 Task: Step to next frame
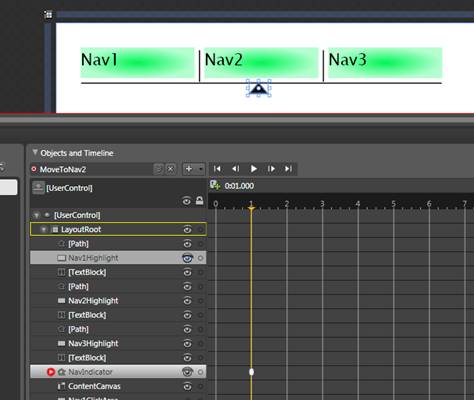tap(271, 169)
